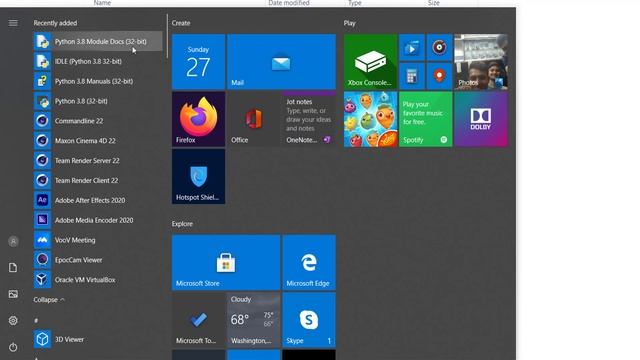Image resolution: width=640 pixels, height=360 pixels.
Task: Open the user account icon in the sidebar
Action: 13,242
